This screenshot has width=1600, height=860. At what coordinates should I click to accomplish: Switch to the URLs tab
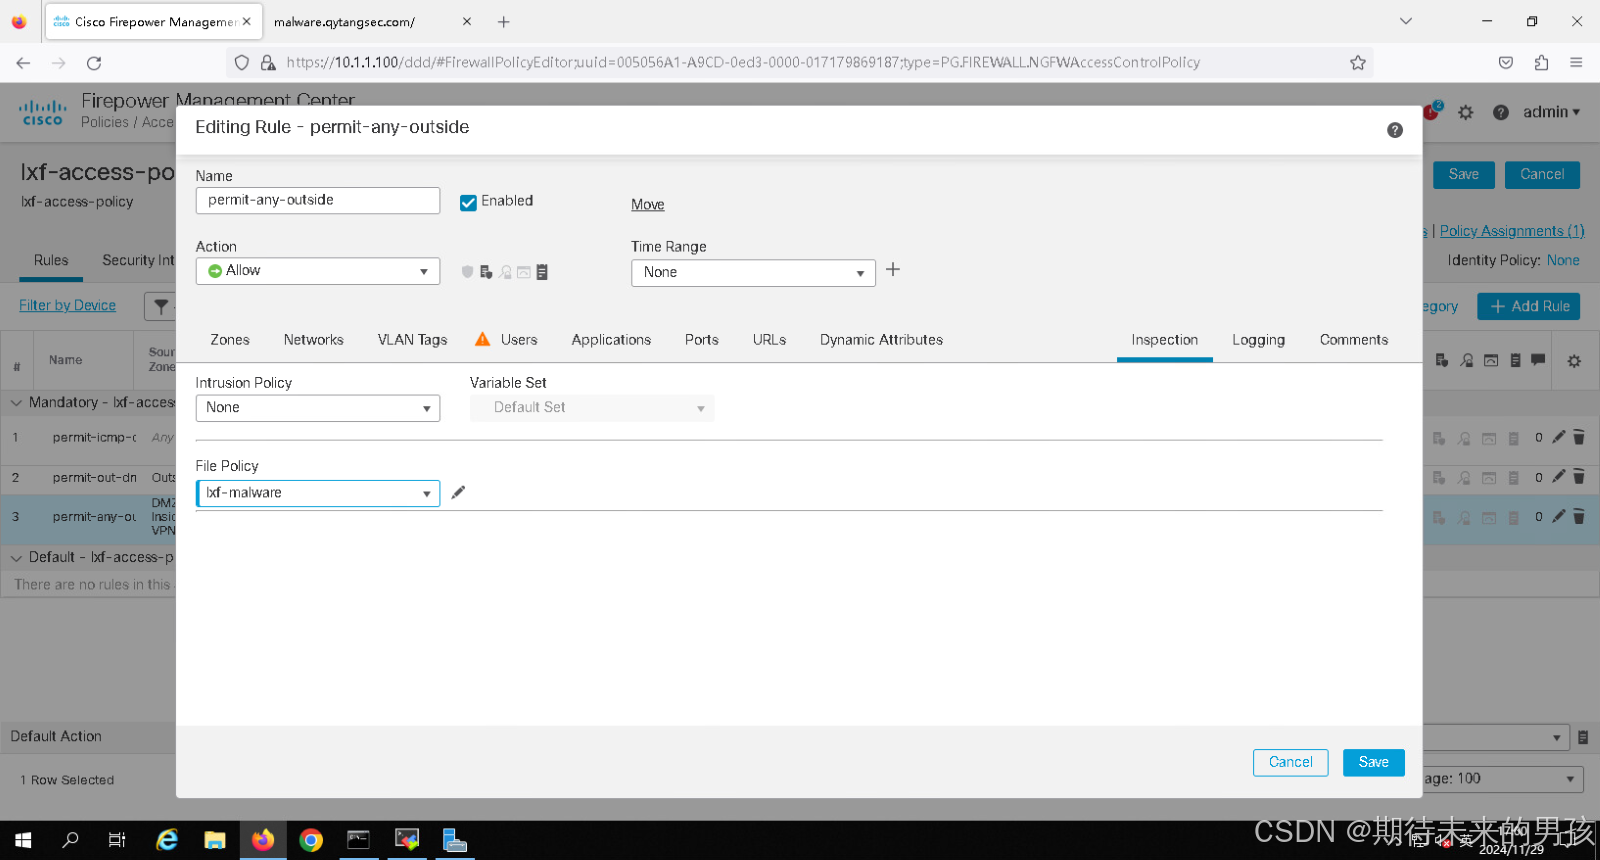pos(769,340)
